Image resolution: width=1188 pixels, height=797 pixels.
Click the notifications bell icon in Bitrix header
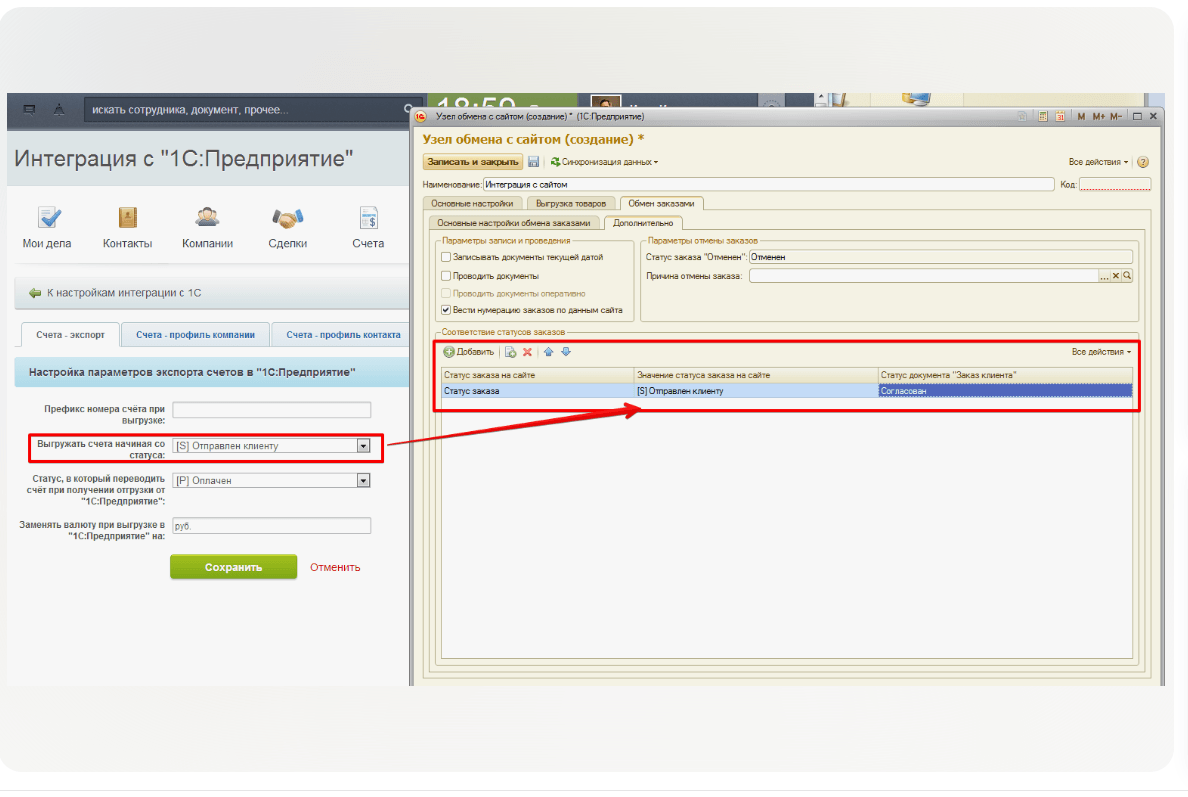(58, 110)
